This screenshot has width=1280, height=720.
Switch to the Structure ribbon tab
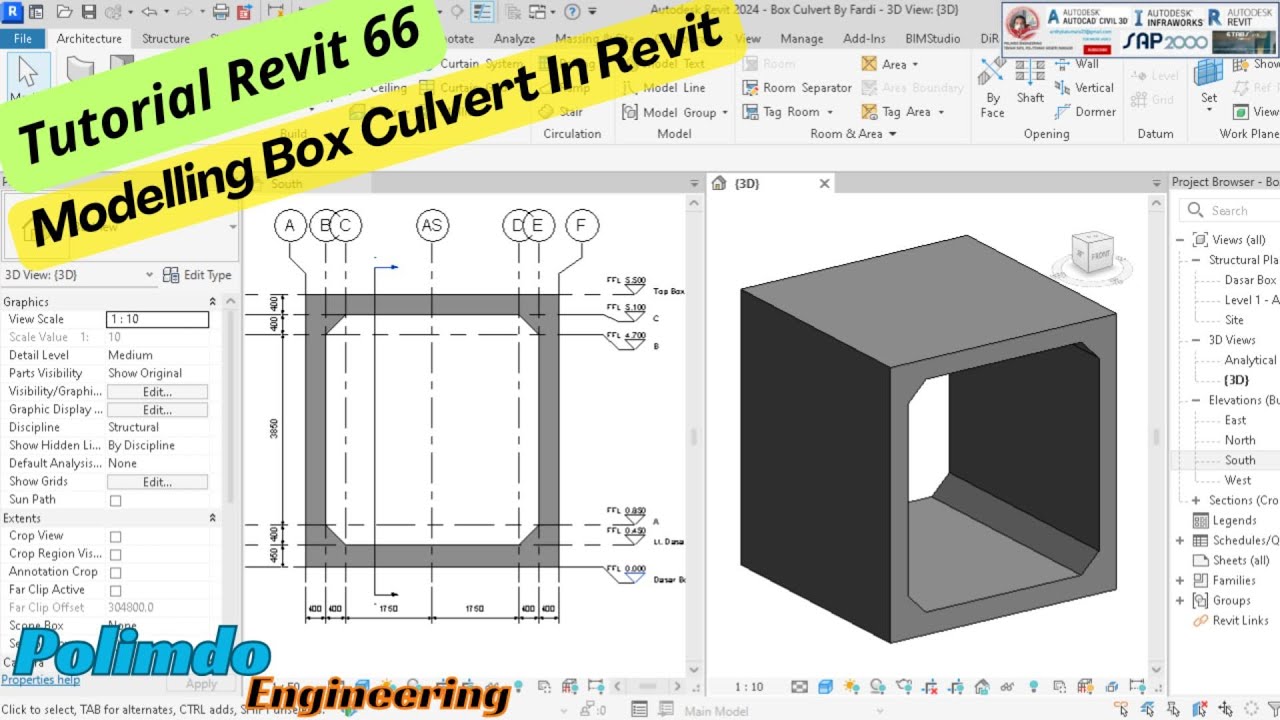[166, 38]
